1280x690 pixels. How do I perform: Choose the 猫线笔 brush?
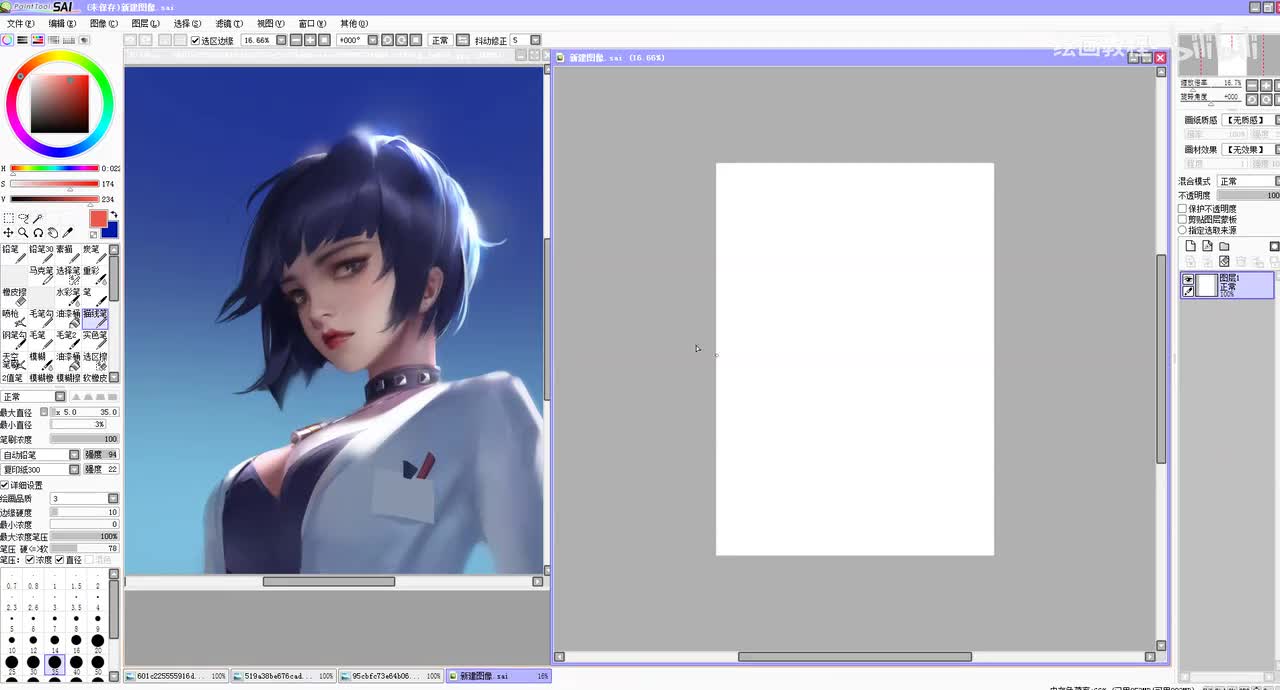pos(95,319)
